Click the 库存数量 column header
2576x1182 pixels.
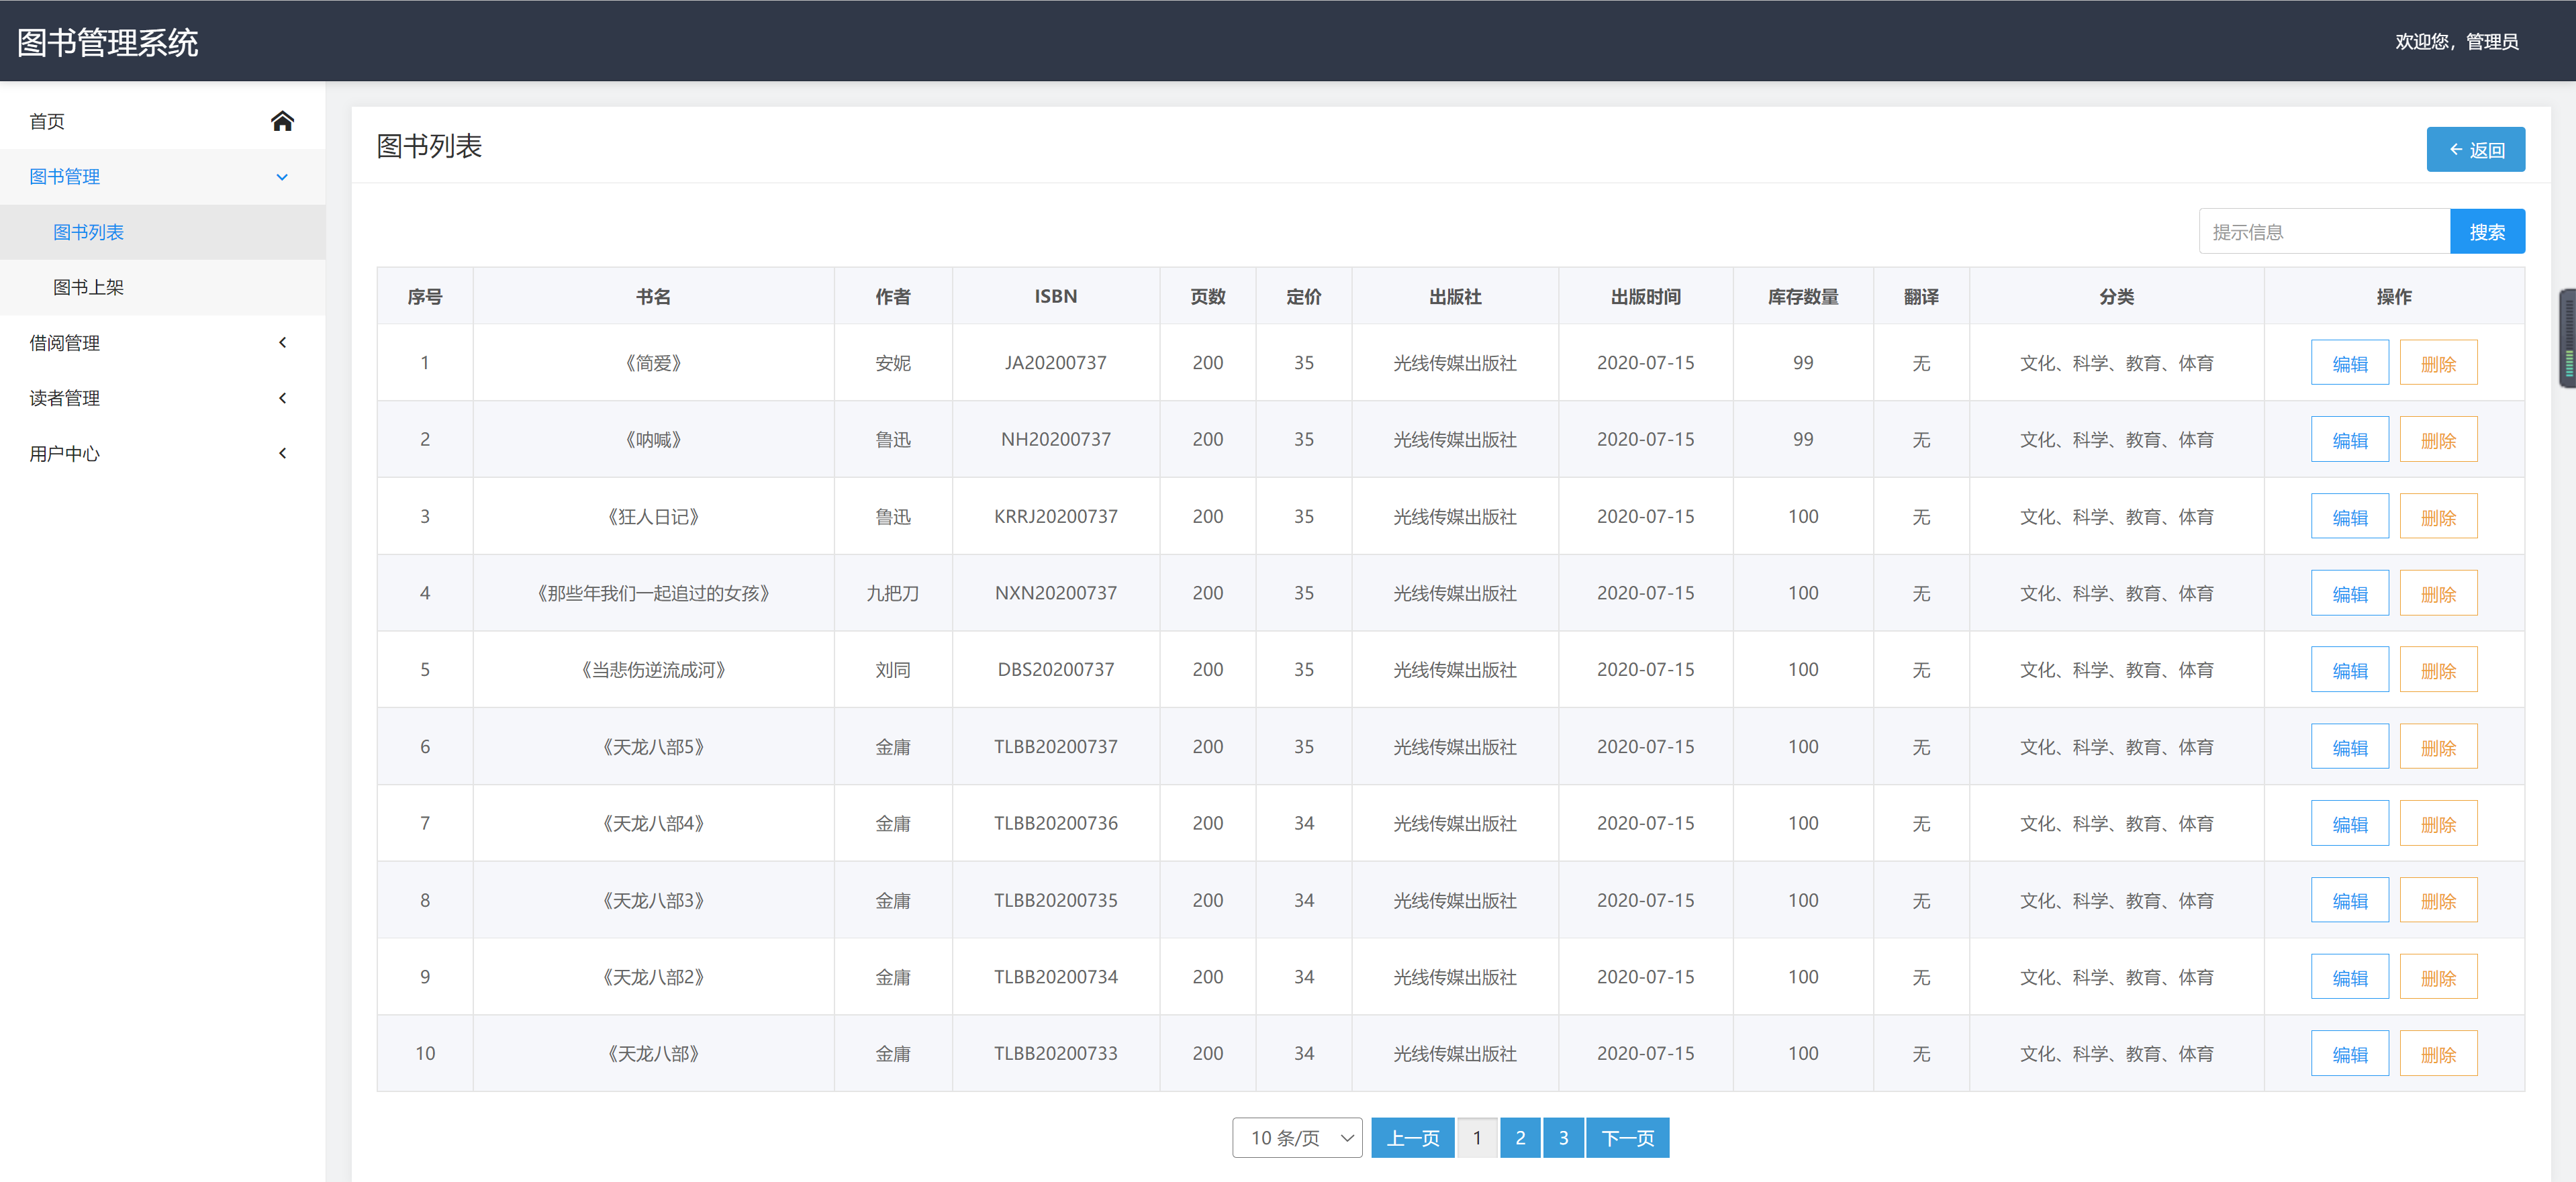[1803, 297]
